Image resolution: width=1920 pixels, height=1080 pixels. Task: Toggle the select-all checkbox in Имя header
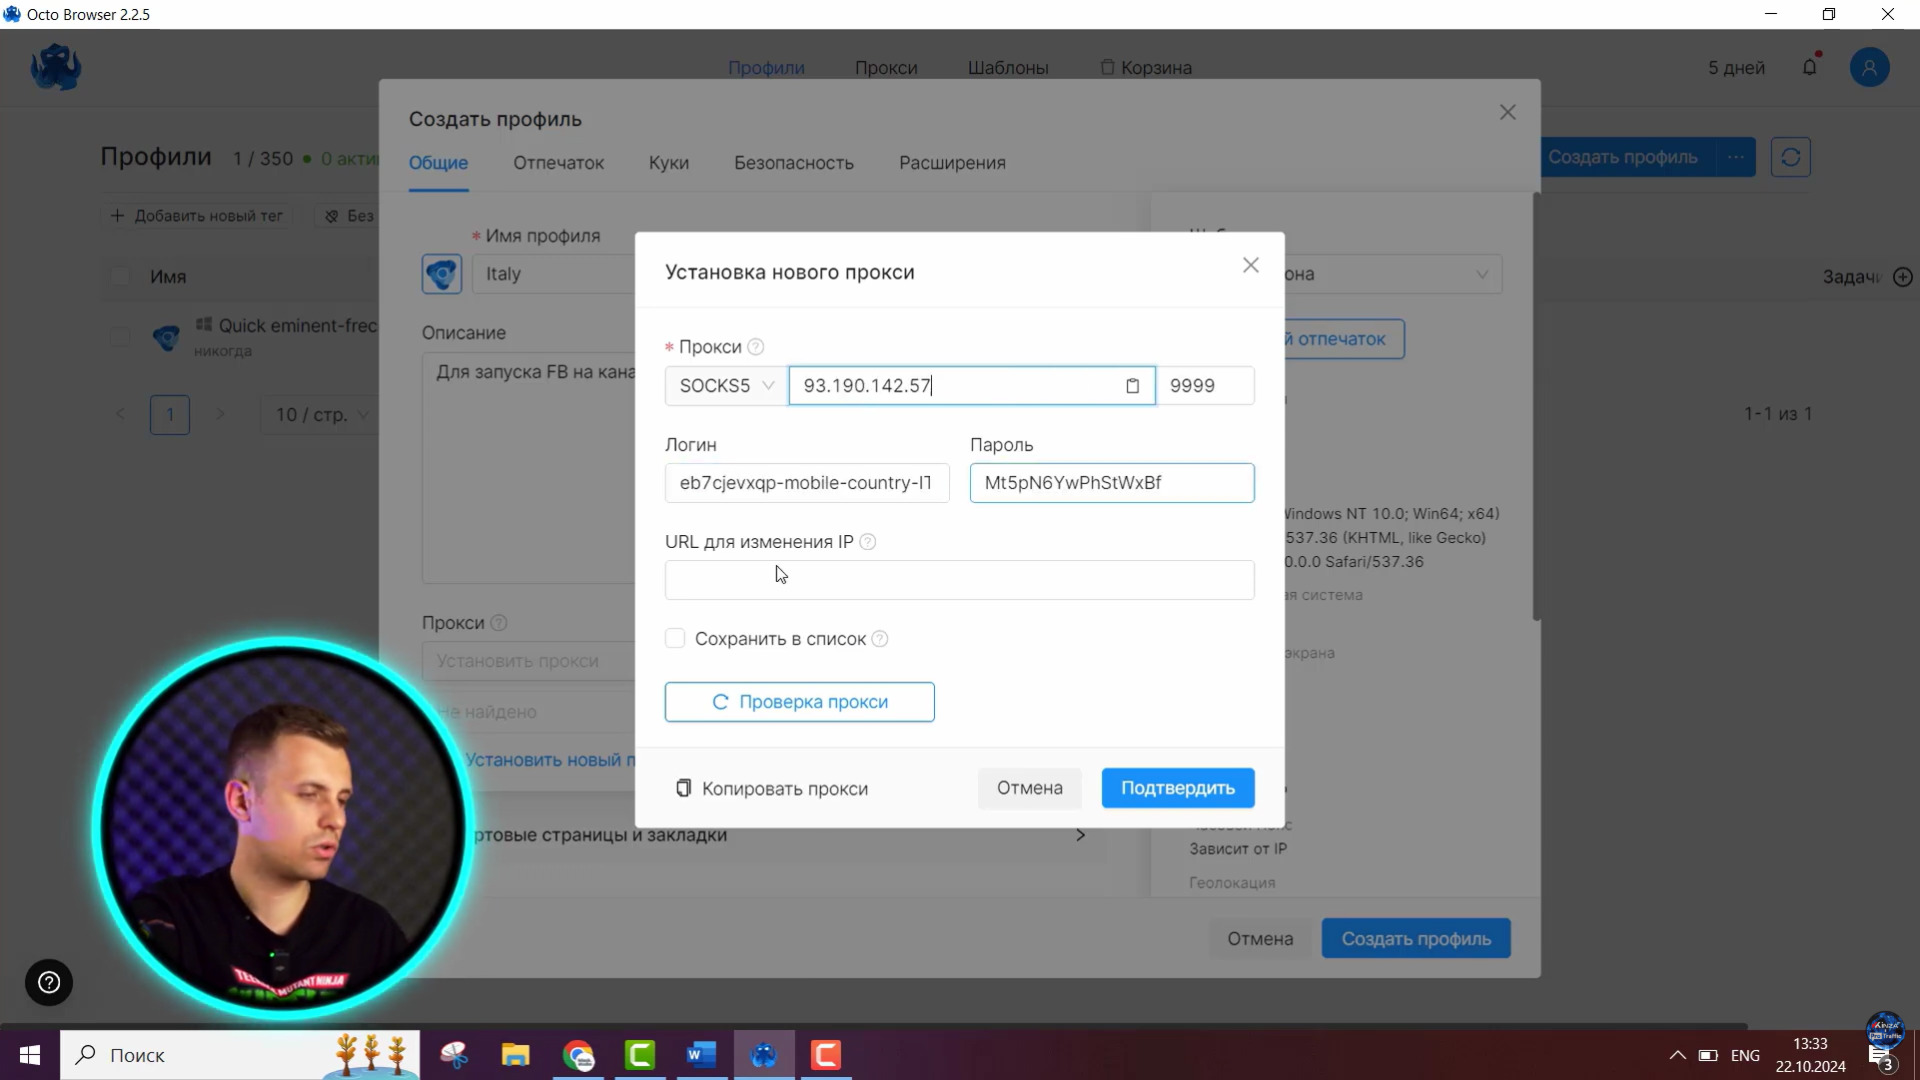tap(119, 277)
